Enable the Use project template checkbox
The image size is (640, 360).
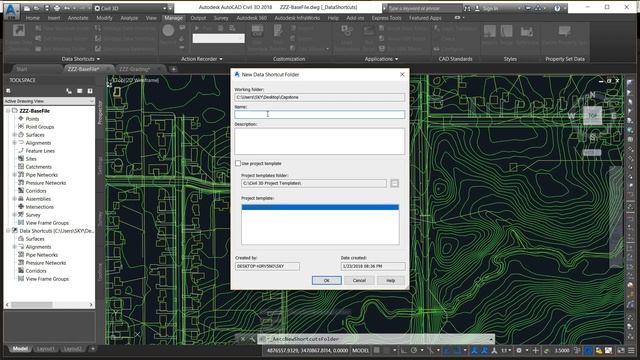click(x=238, y=163)
